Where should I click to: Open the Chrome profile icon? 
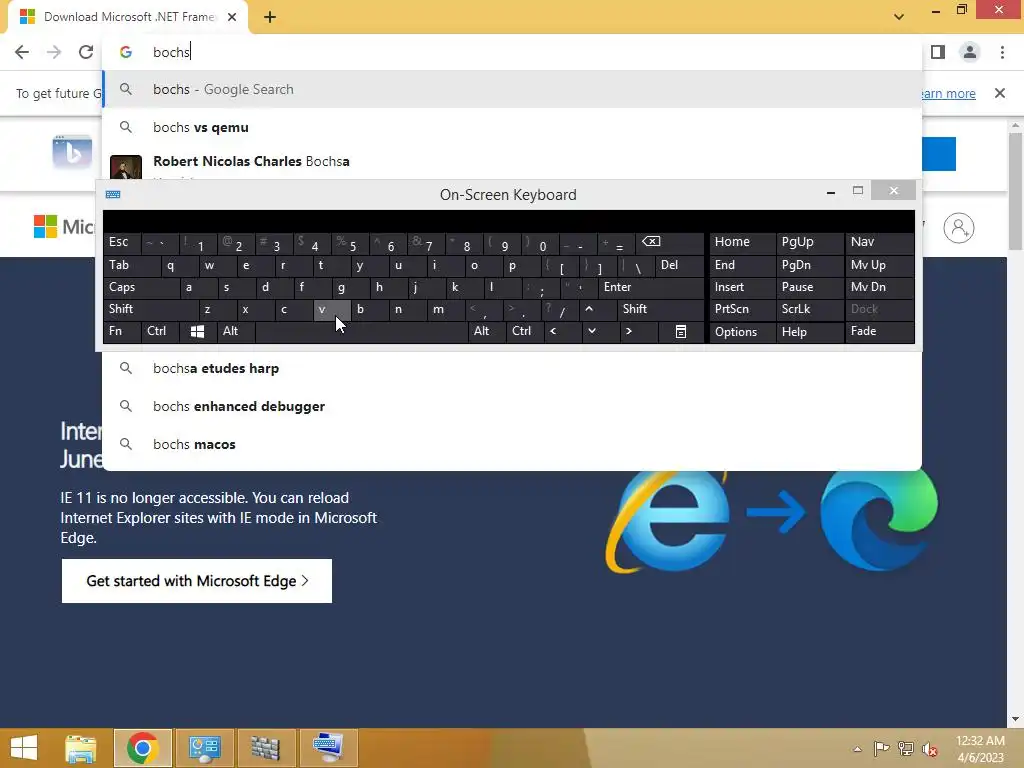tap(970, 52)
